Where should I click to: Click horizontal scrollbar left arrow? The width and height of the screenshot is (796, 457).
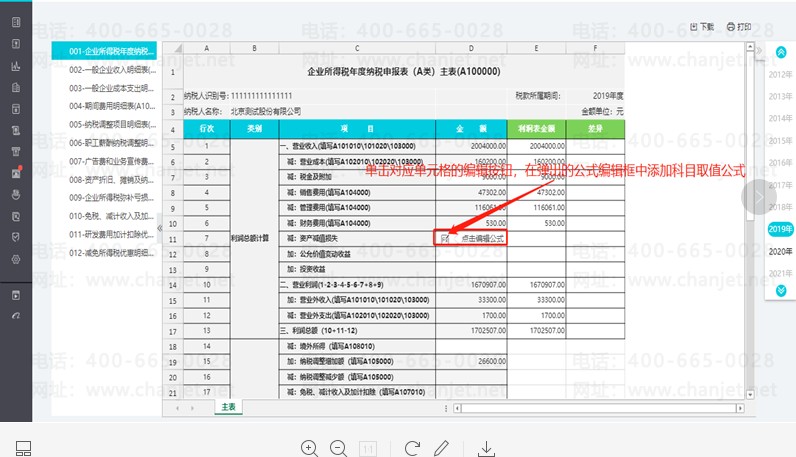click(457, 408)
